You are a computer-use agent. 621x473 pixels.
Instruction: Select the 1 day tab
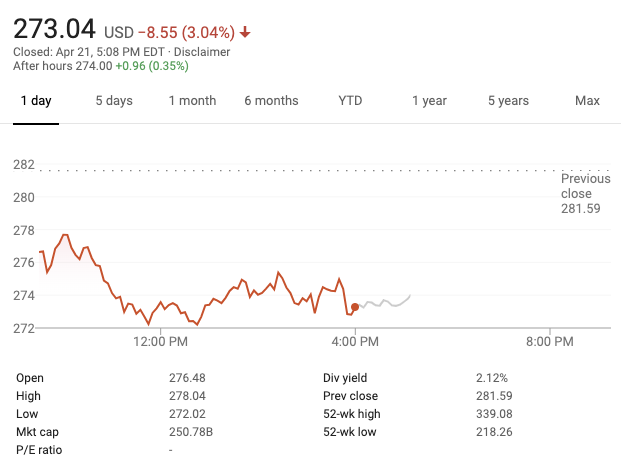[x=36, y=101]
